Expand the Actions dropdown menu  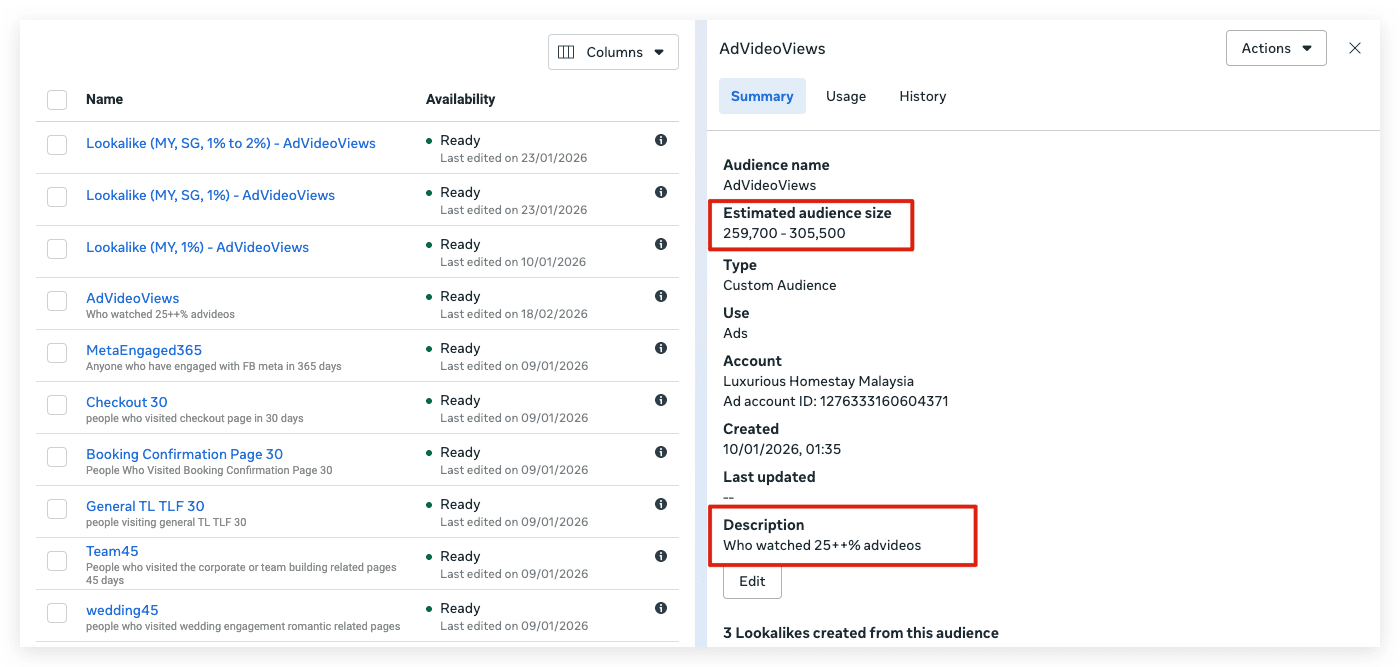tap(1276, 48)
